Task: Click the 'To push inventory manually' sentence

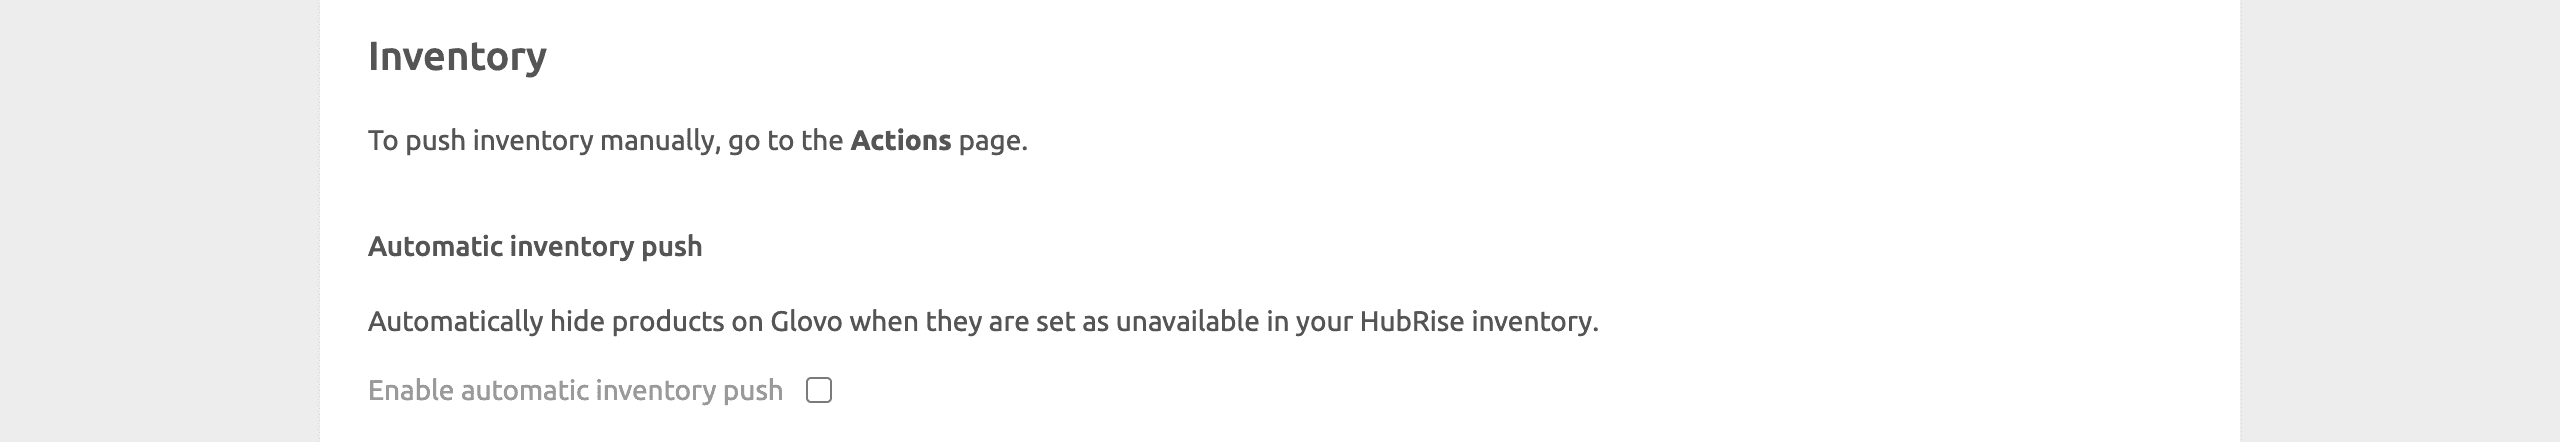Action: pyautogui.click(x=697, y=141)
